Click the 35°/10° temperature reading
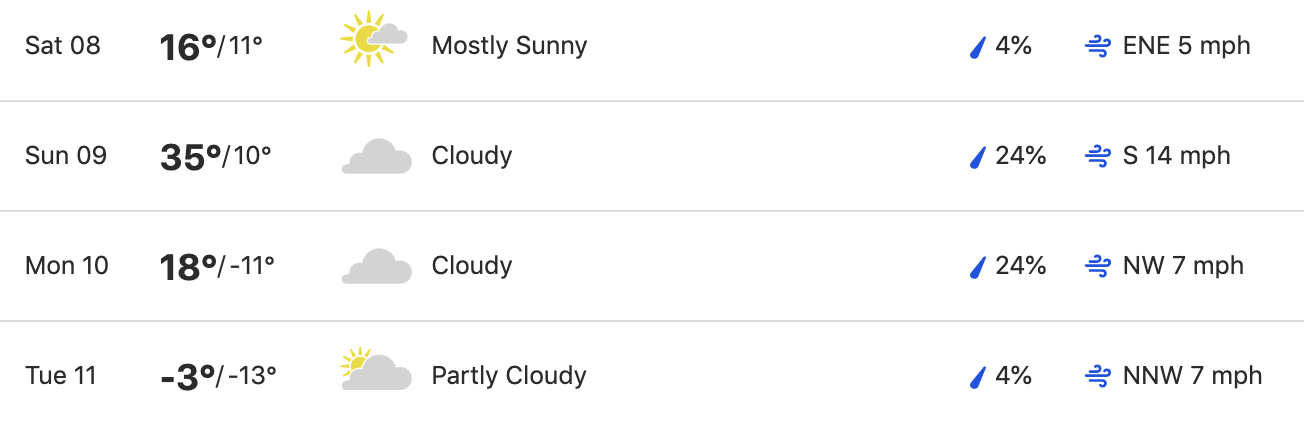 pyautogui.click(x=216, y=157)
